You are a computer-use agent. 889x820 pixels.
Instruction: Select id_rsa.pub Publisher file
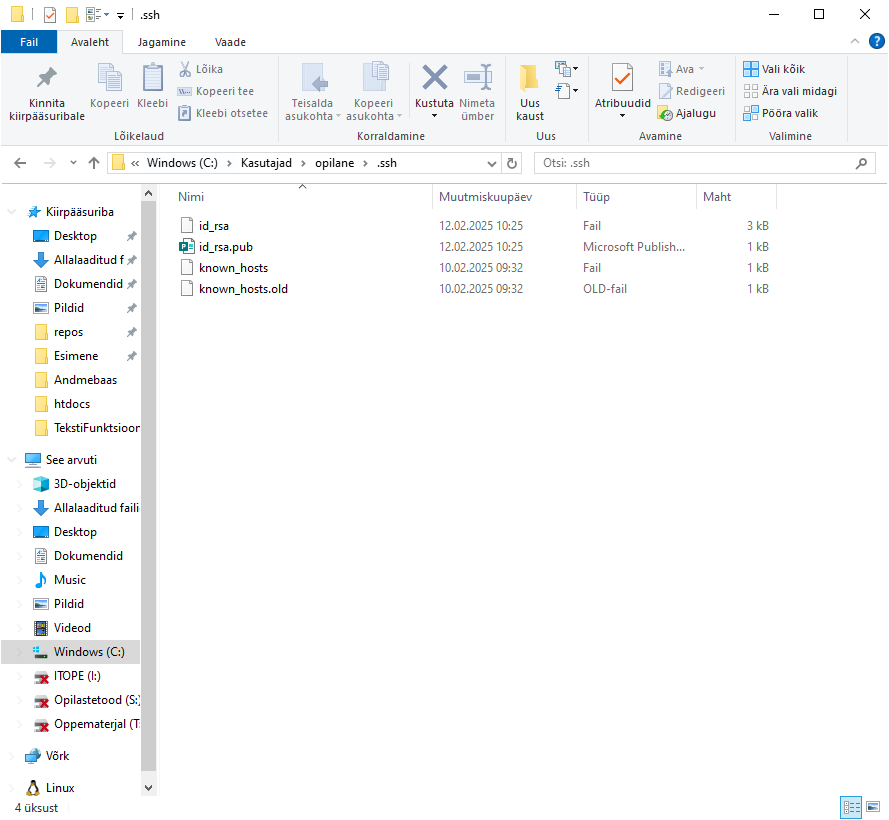point(226,247)
